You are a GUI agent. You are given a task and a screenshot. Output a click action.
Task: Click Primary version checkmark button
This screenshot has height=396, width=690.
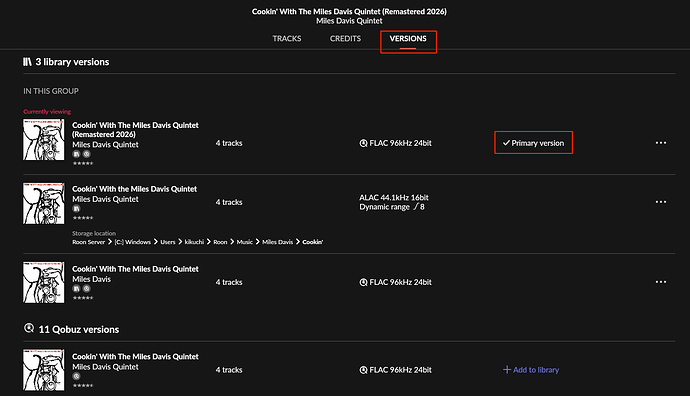[533, 143]
